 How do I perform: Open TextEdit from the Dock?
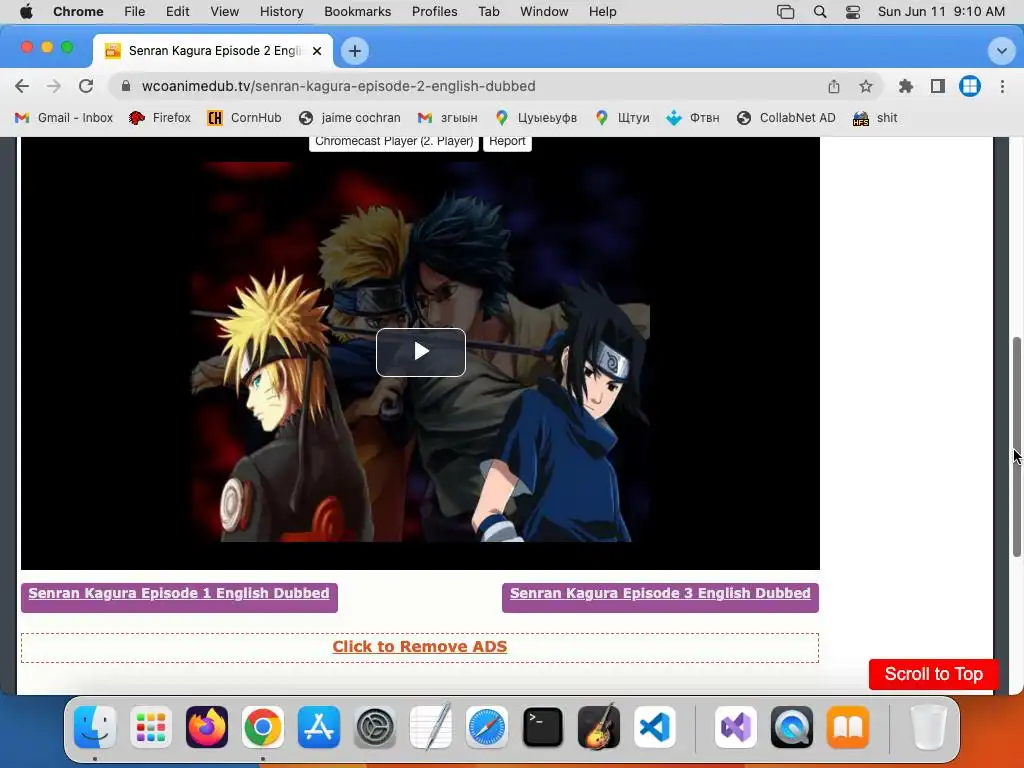431,727
